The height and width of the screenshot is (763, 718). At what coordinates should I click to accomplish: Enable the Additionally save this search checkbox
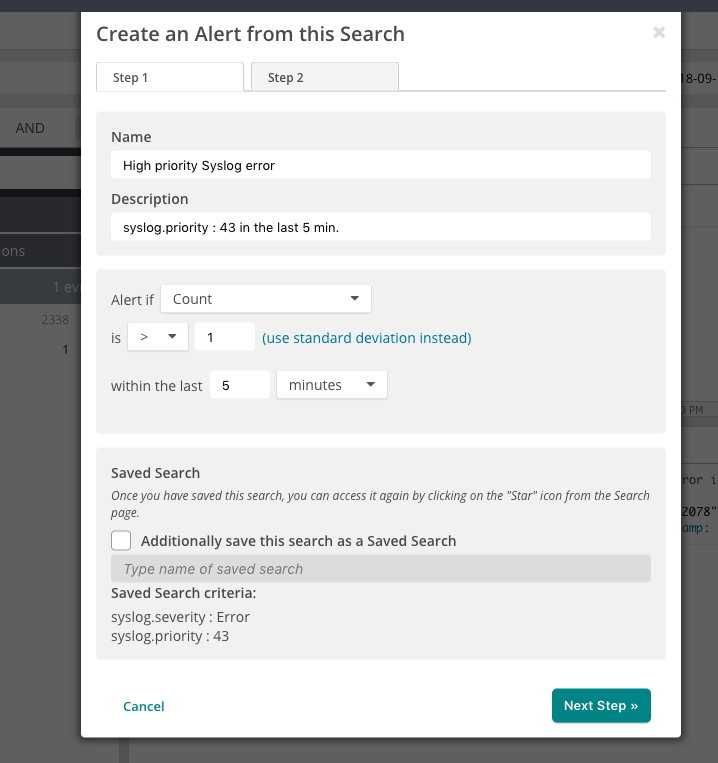(121, 541)
